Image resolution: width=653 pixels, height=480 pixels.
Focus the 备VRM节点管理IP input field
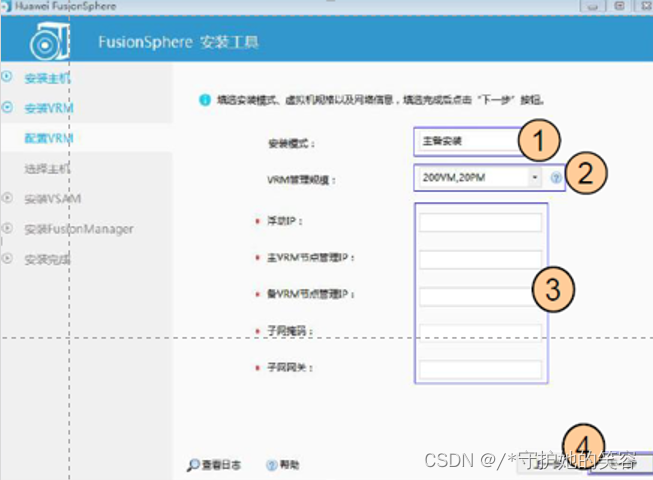(481, 296)
